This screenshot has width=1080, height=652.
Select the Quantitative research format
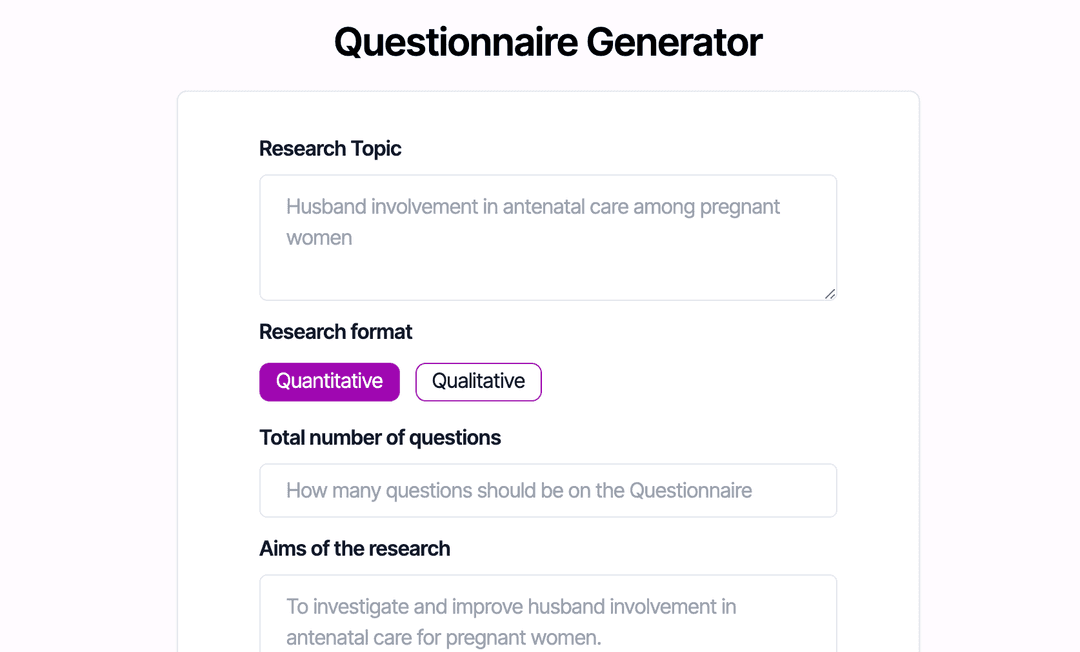(329, 382)
